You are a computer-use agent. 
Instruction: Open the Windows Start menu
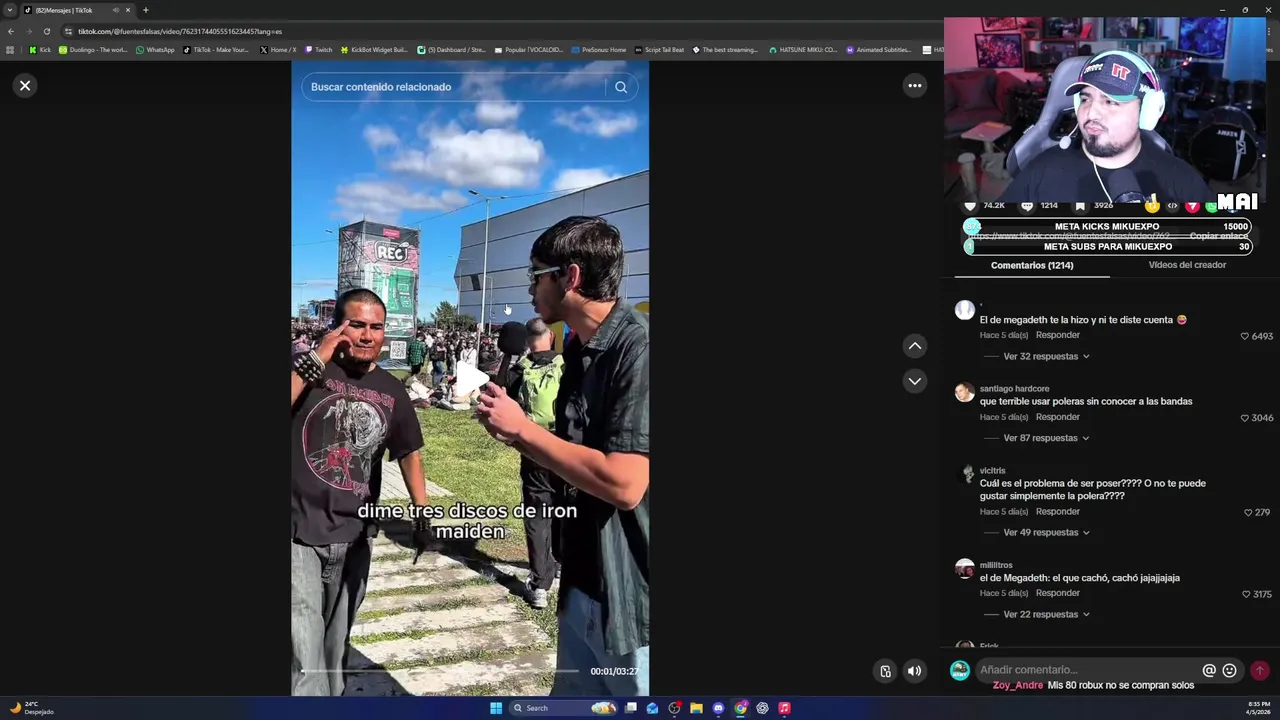point(496,708)
